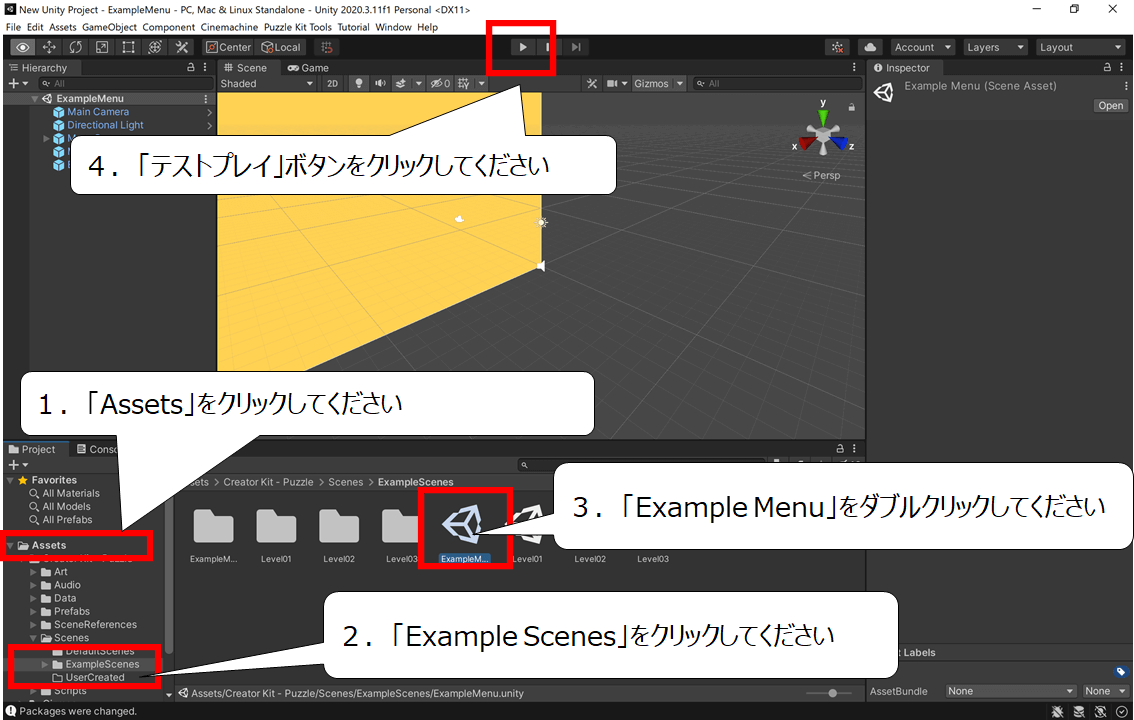Viewport: 1134px width, 720px height.
Task: Open the Scene view tools wrench icon
Action: [x=592, y=83]
